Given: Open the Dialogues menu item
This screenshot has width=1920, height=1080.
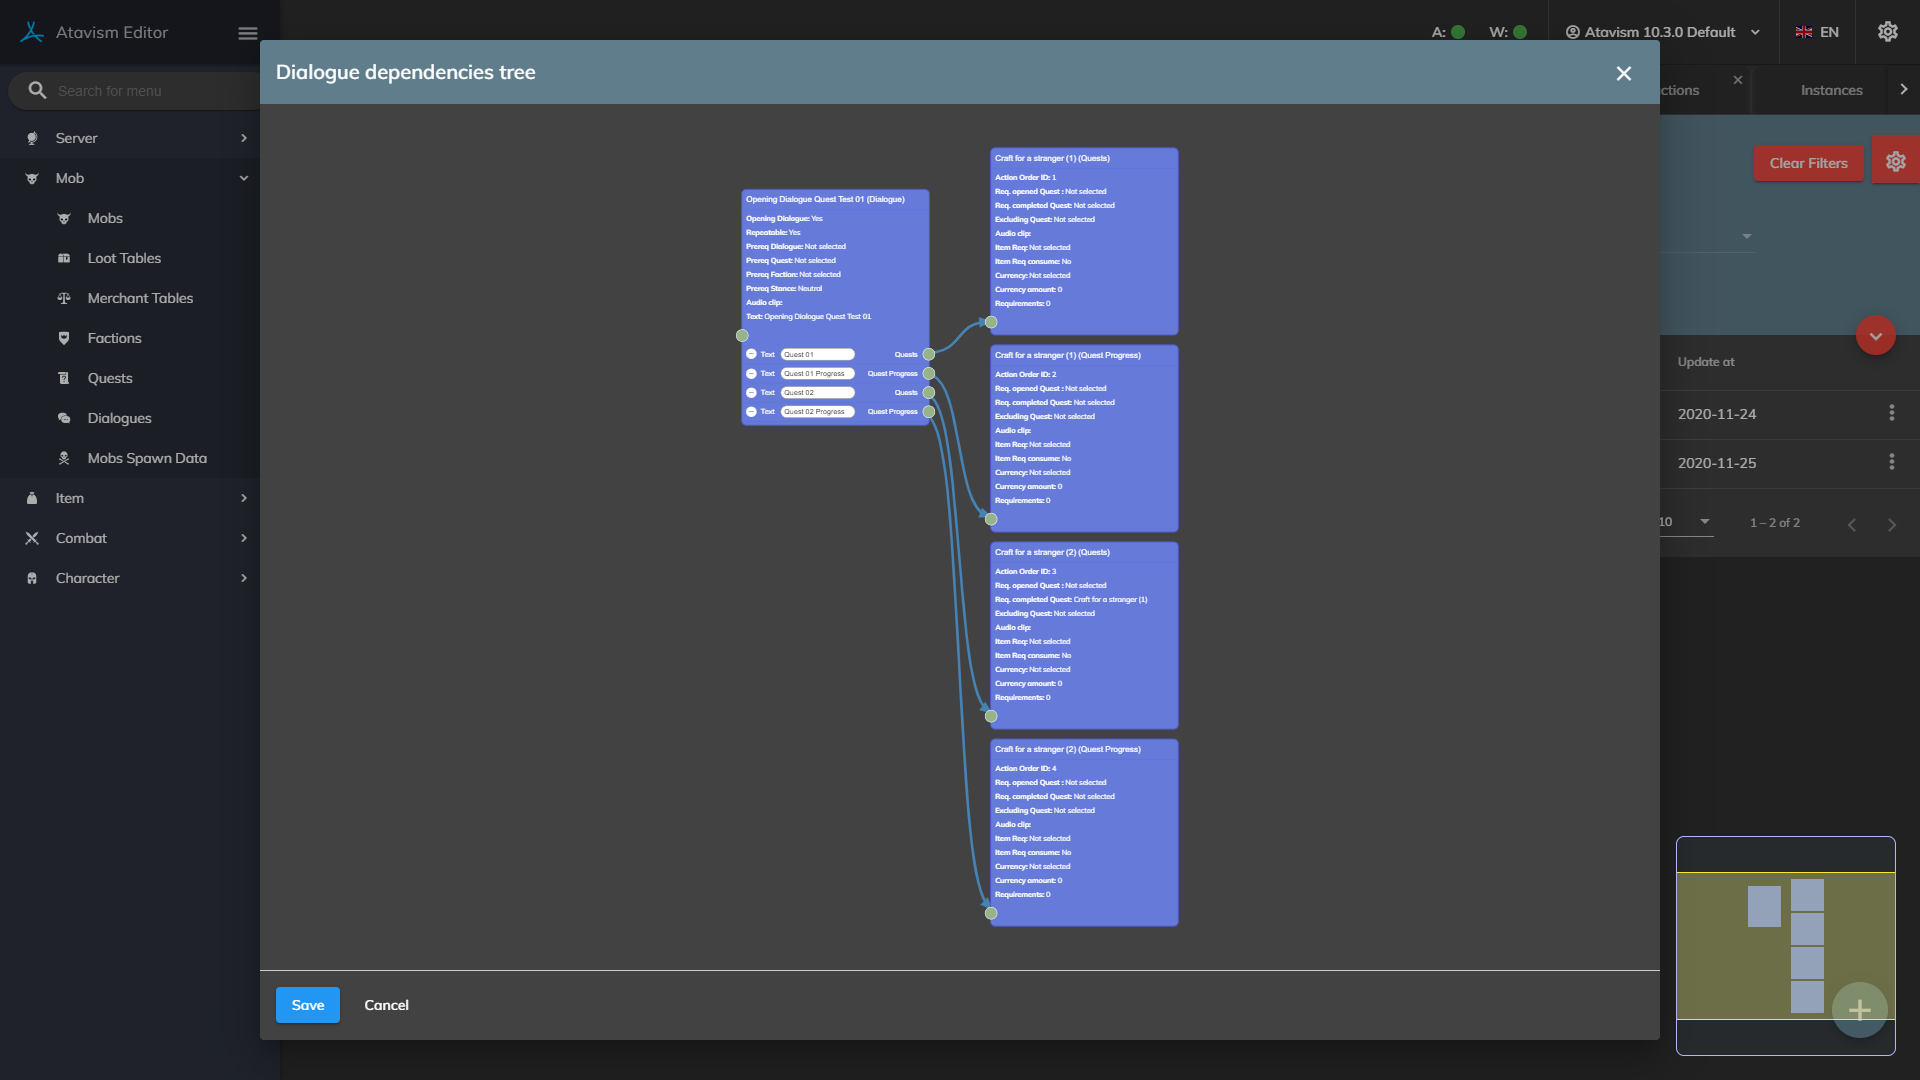Looking at the screenshot, I should [x=119, y=418].
